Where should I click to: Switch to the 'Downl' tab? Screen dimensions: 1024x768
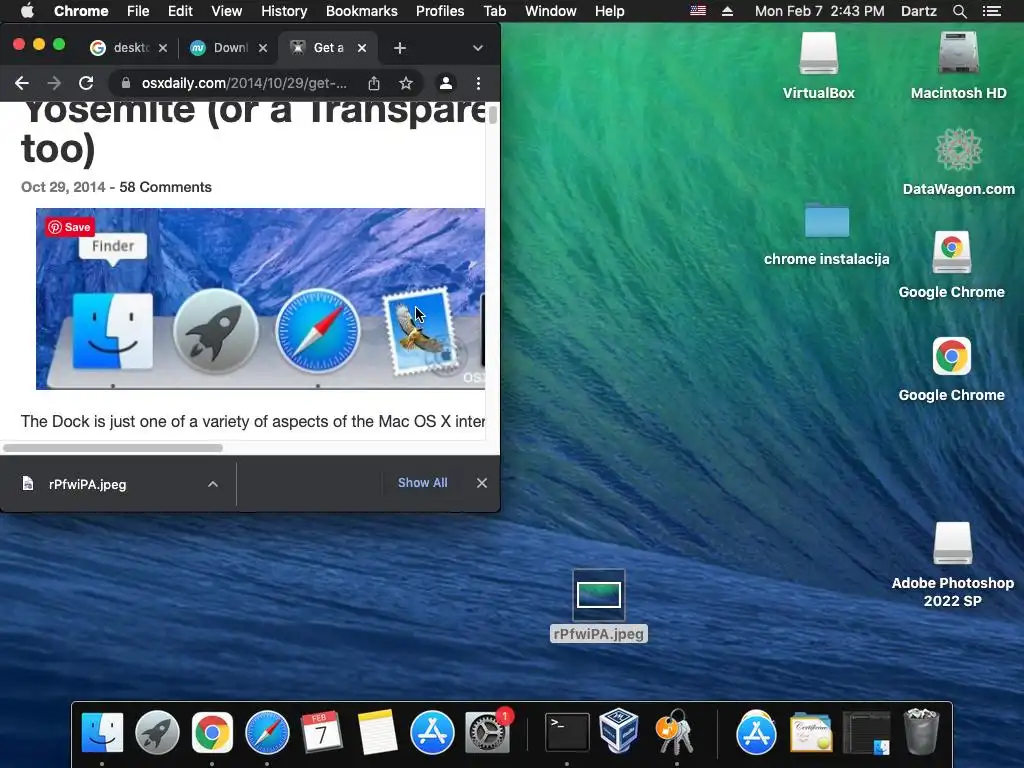point(228,48)
